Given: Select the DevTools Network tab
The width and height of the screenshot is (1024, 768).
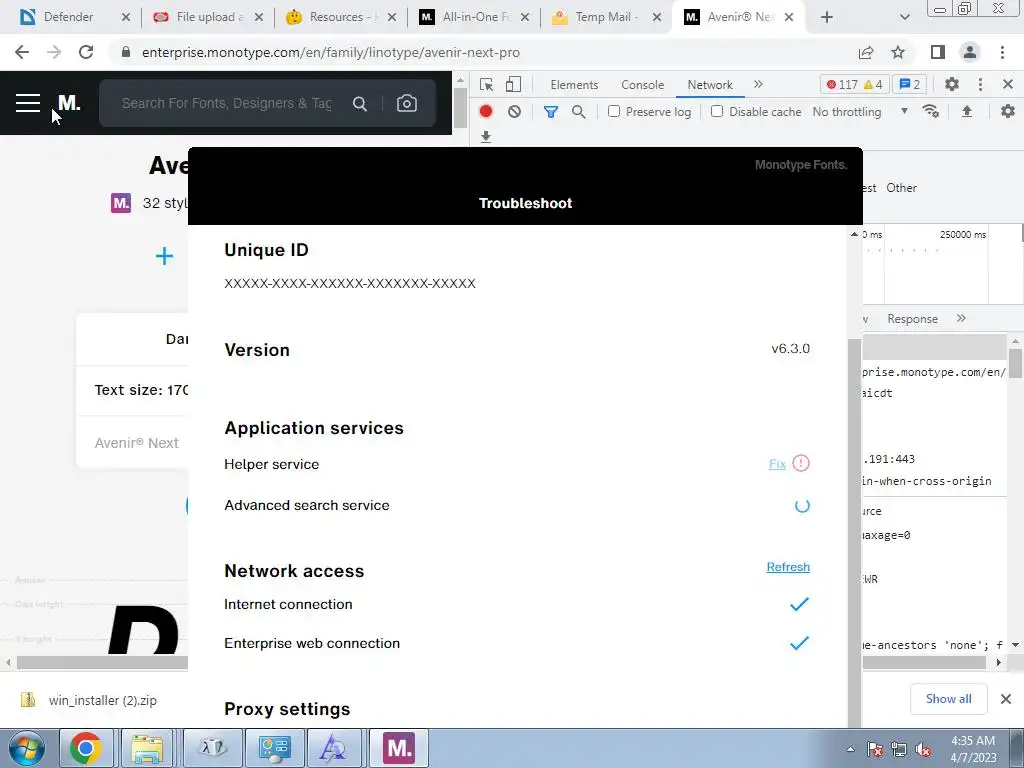Looking at the screenshot, I should 710,85.
